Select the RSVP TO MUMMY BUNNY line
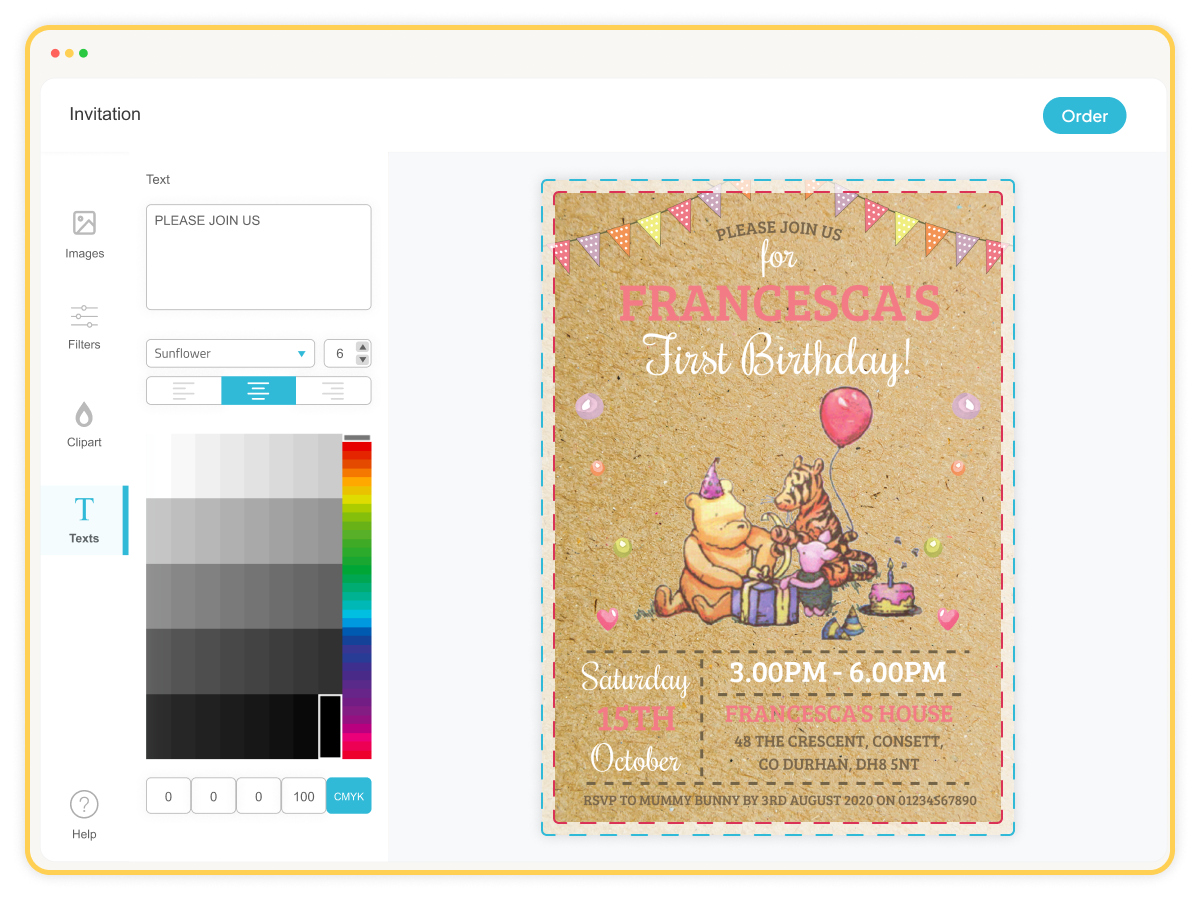This screenshot has height=900, width=1200. pyautogui.click(x=780, y=801)
